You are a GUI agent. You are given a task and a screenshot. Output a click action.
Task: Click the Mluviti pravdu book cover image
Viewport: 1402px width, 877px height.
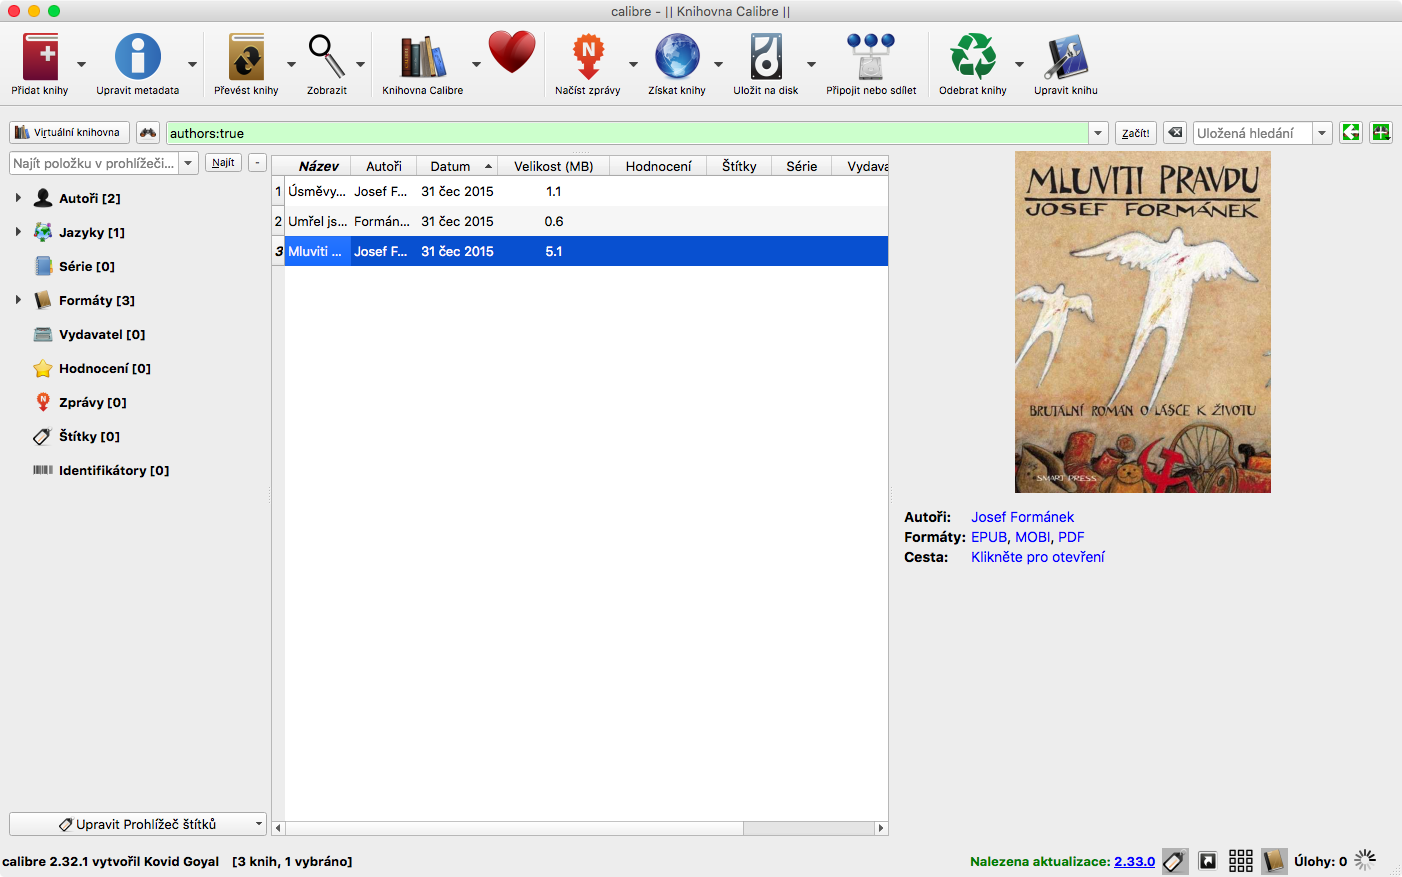click(1142, 322)
